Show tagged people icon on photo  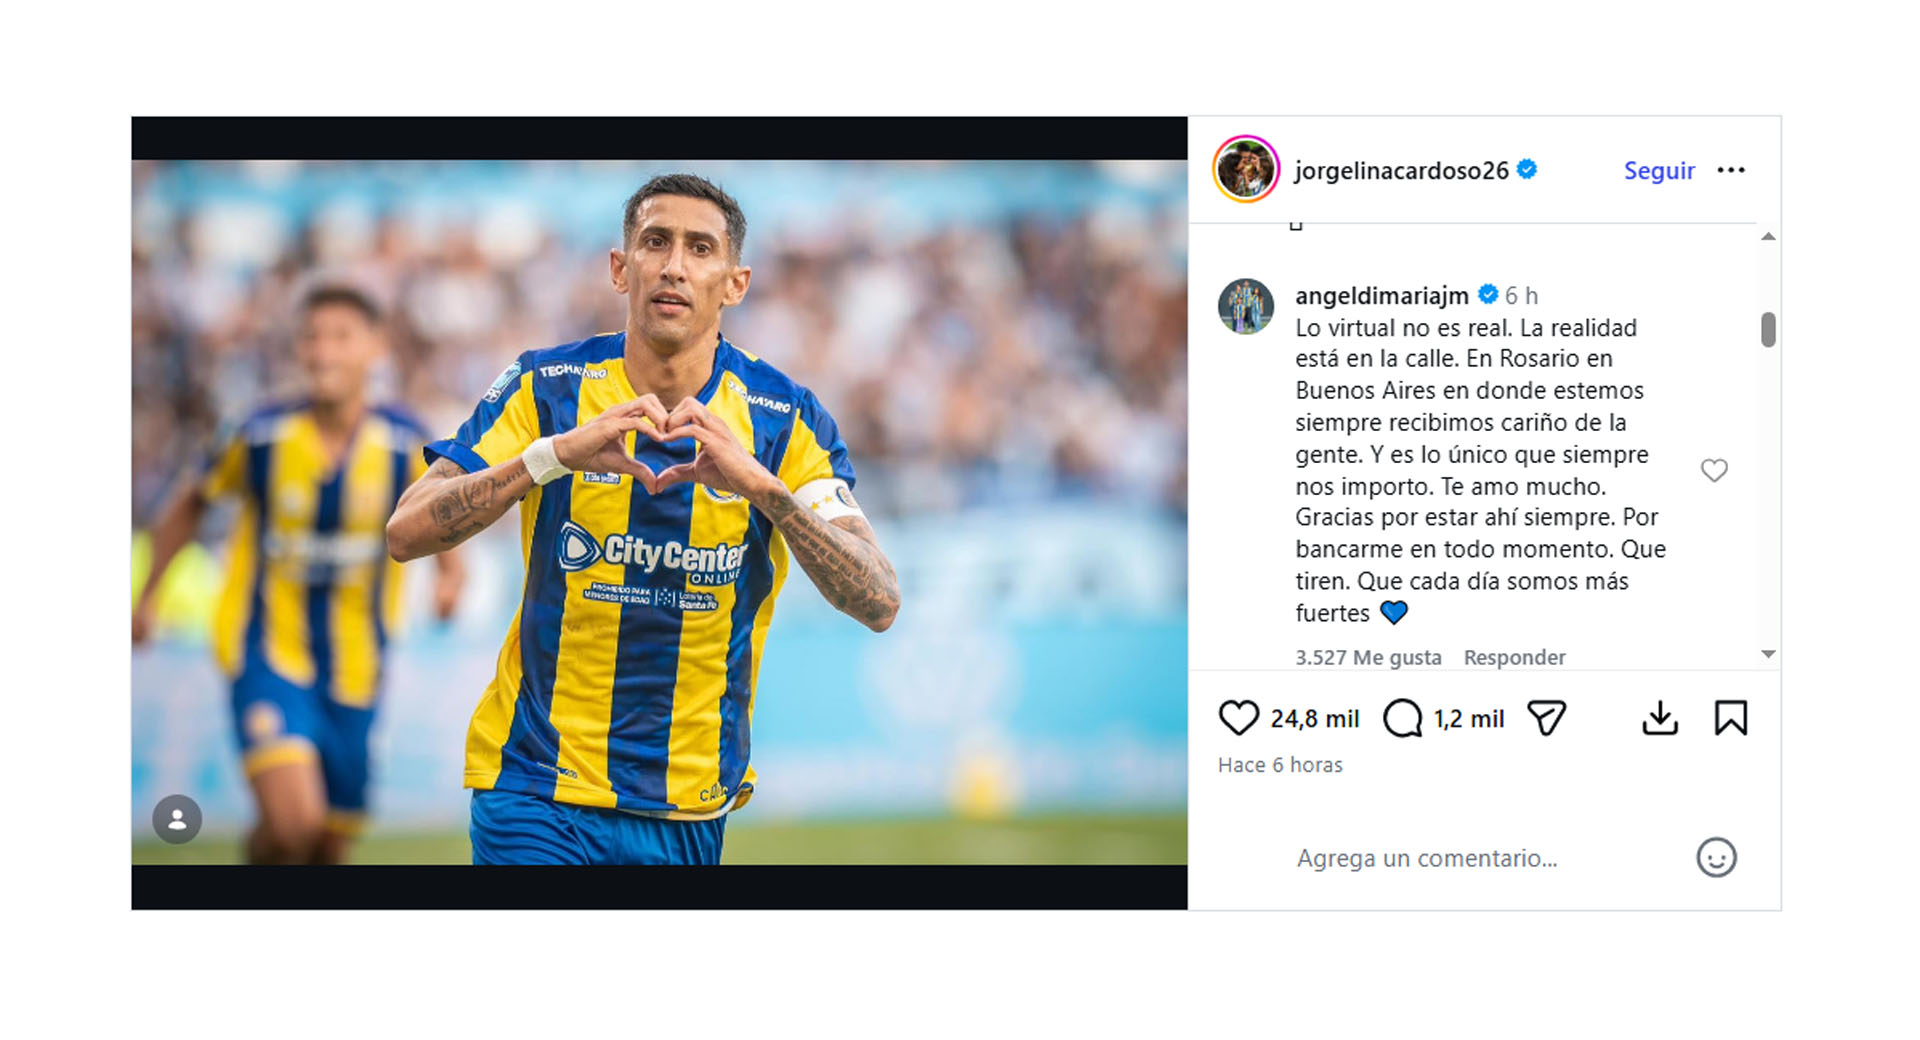[x=177, y=820]
